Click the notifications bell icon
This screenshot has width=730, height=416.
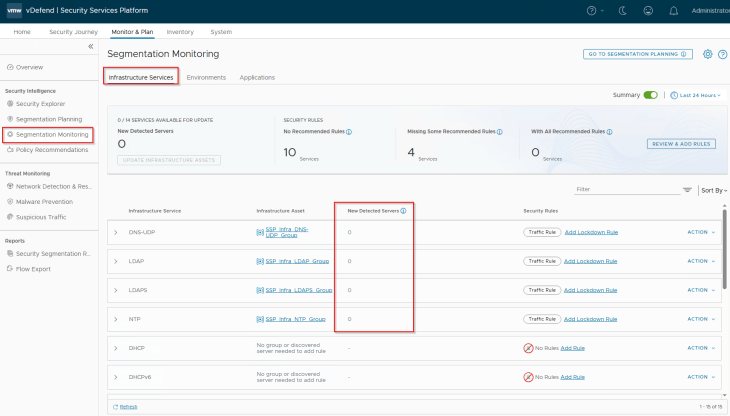click(x=675, y=11)
